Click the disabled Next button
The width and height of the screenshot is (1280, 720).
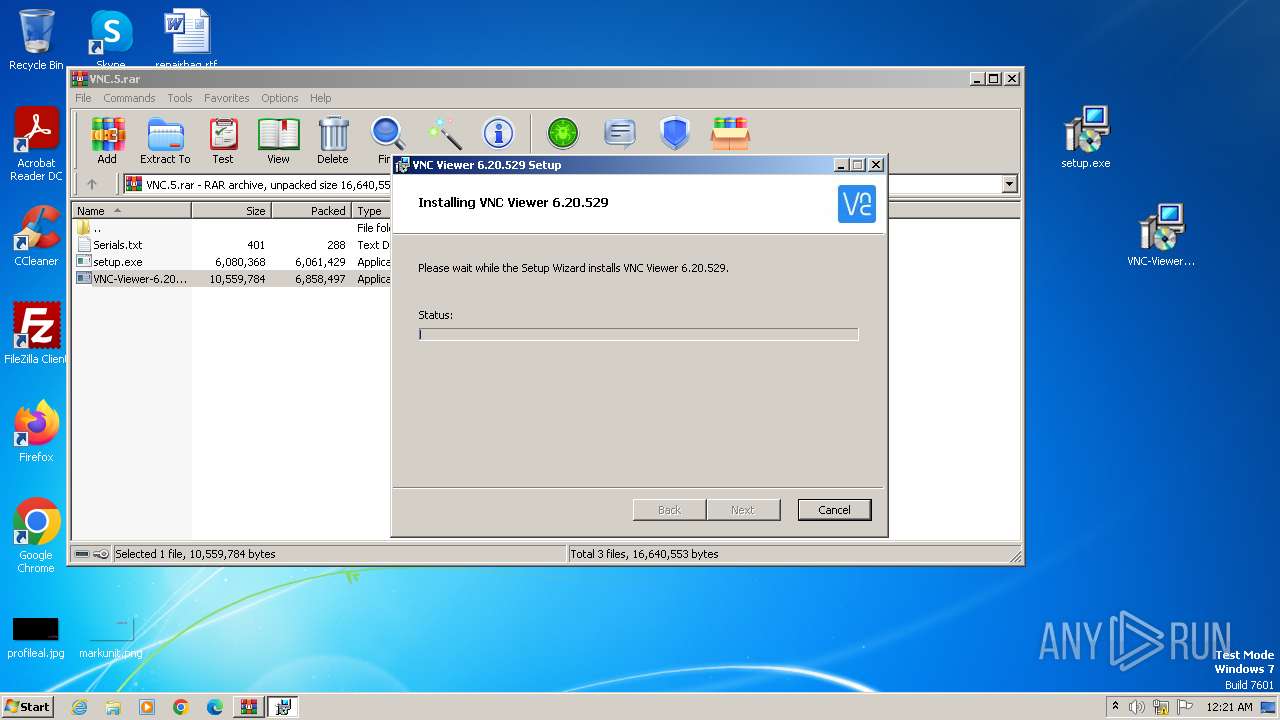(742, 510)
